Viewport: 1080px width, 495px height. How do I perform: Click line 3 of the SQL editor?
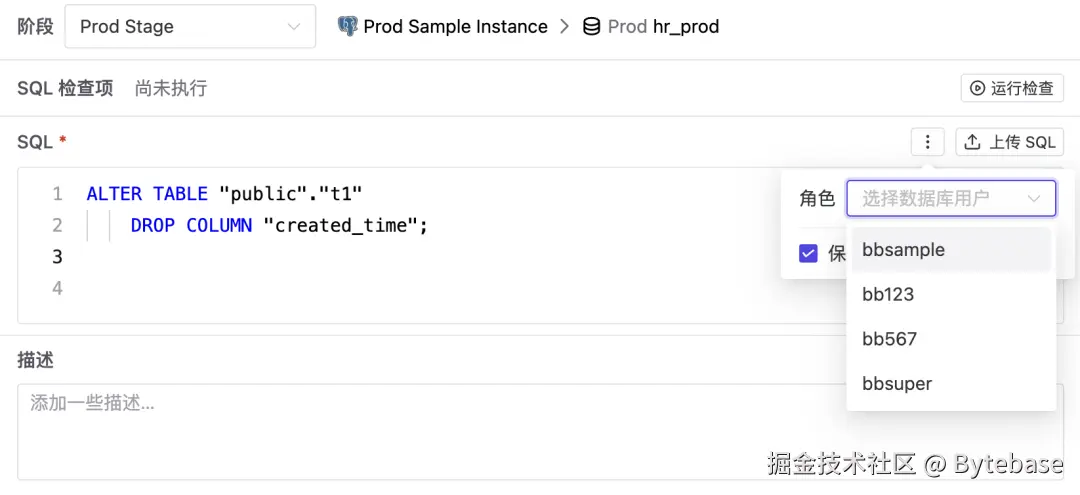pos(400,257)
